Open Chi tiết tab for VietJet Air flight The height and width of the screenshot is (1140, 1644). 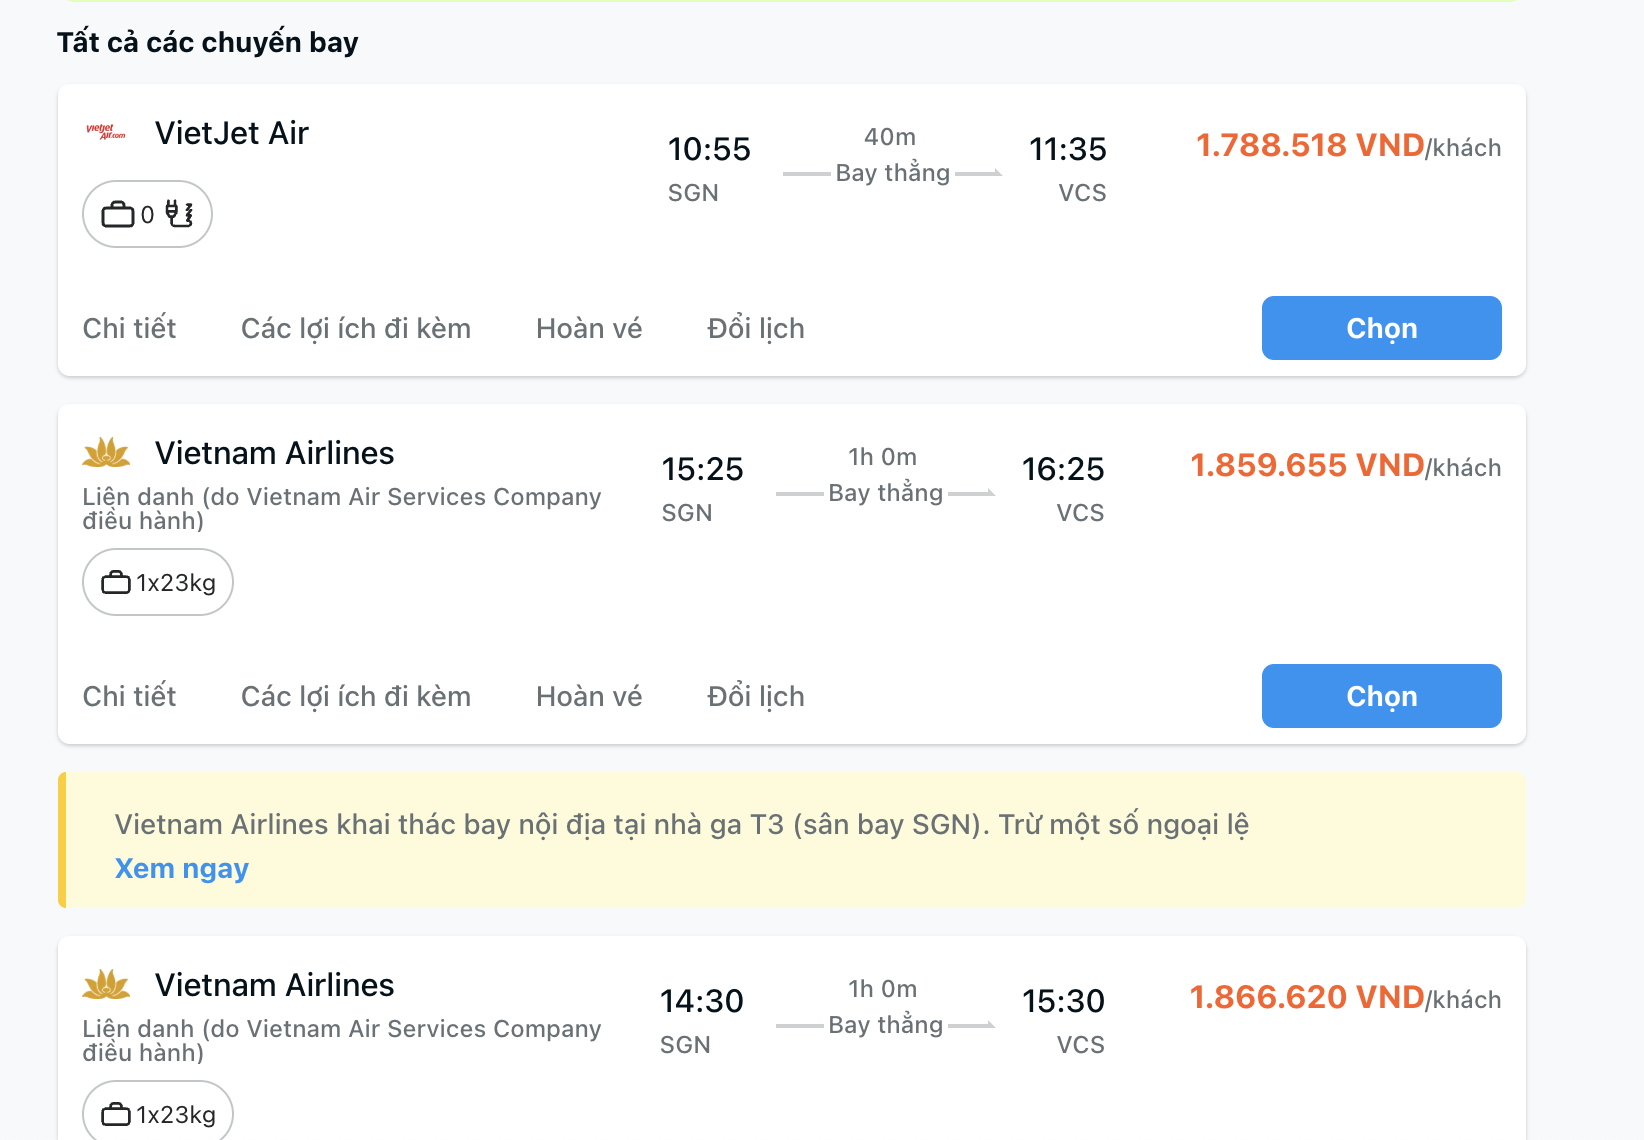[129, 328]
